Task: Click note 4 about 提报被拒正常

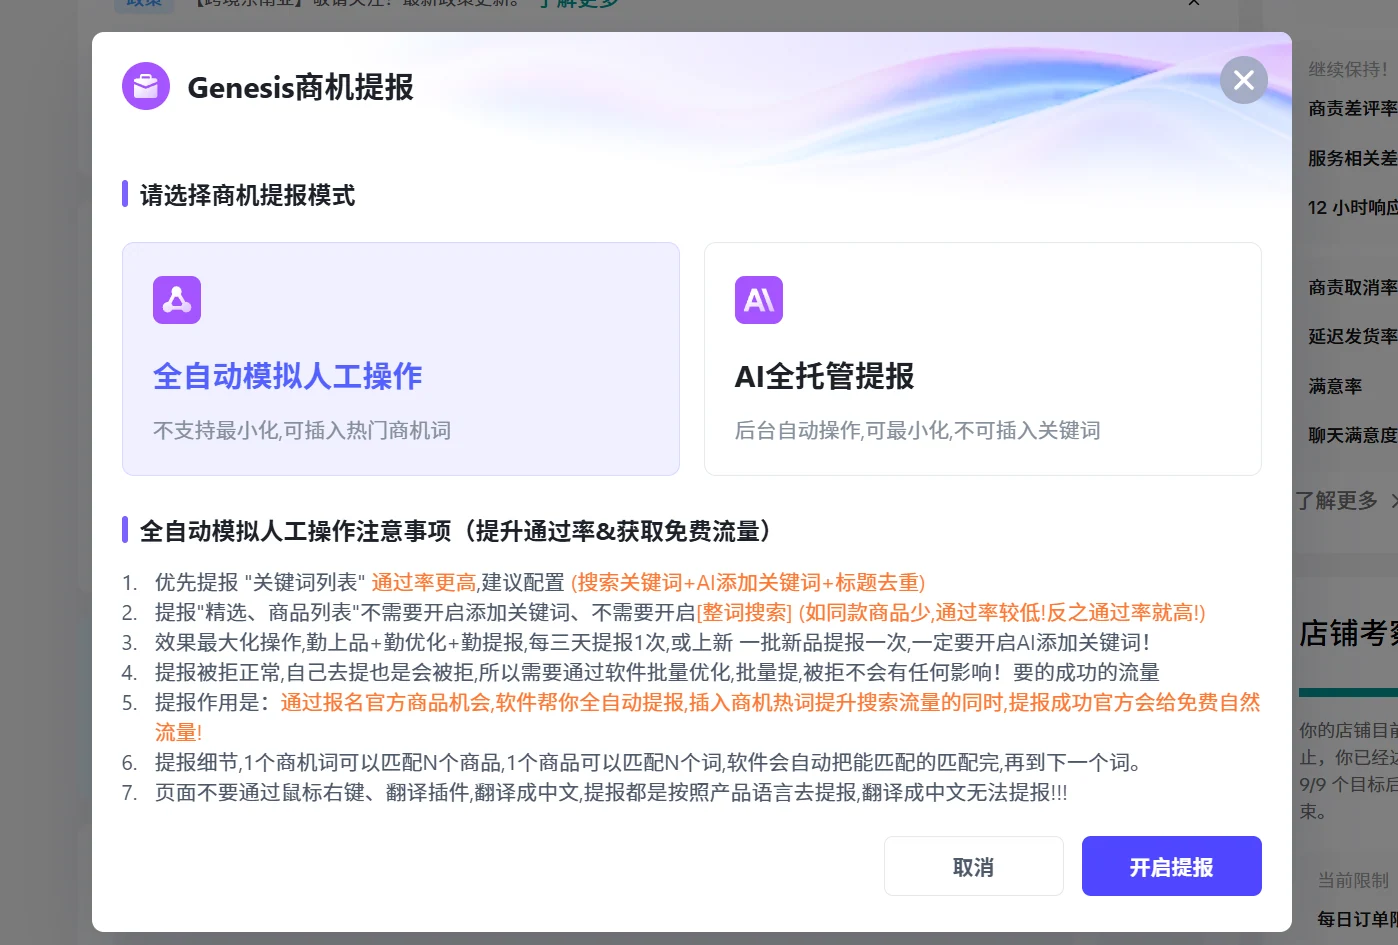Action: [x=657, y=672]
